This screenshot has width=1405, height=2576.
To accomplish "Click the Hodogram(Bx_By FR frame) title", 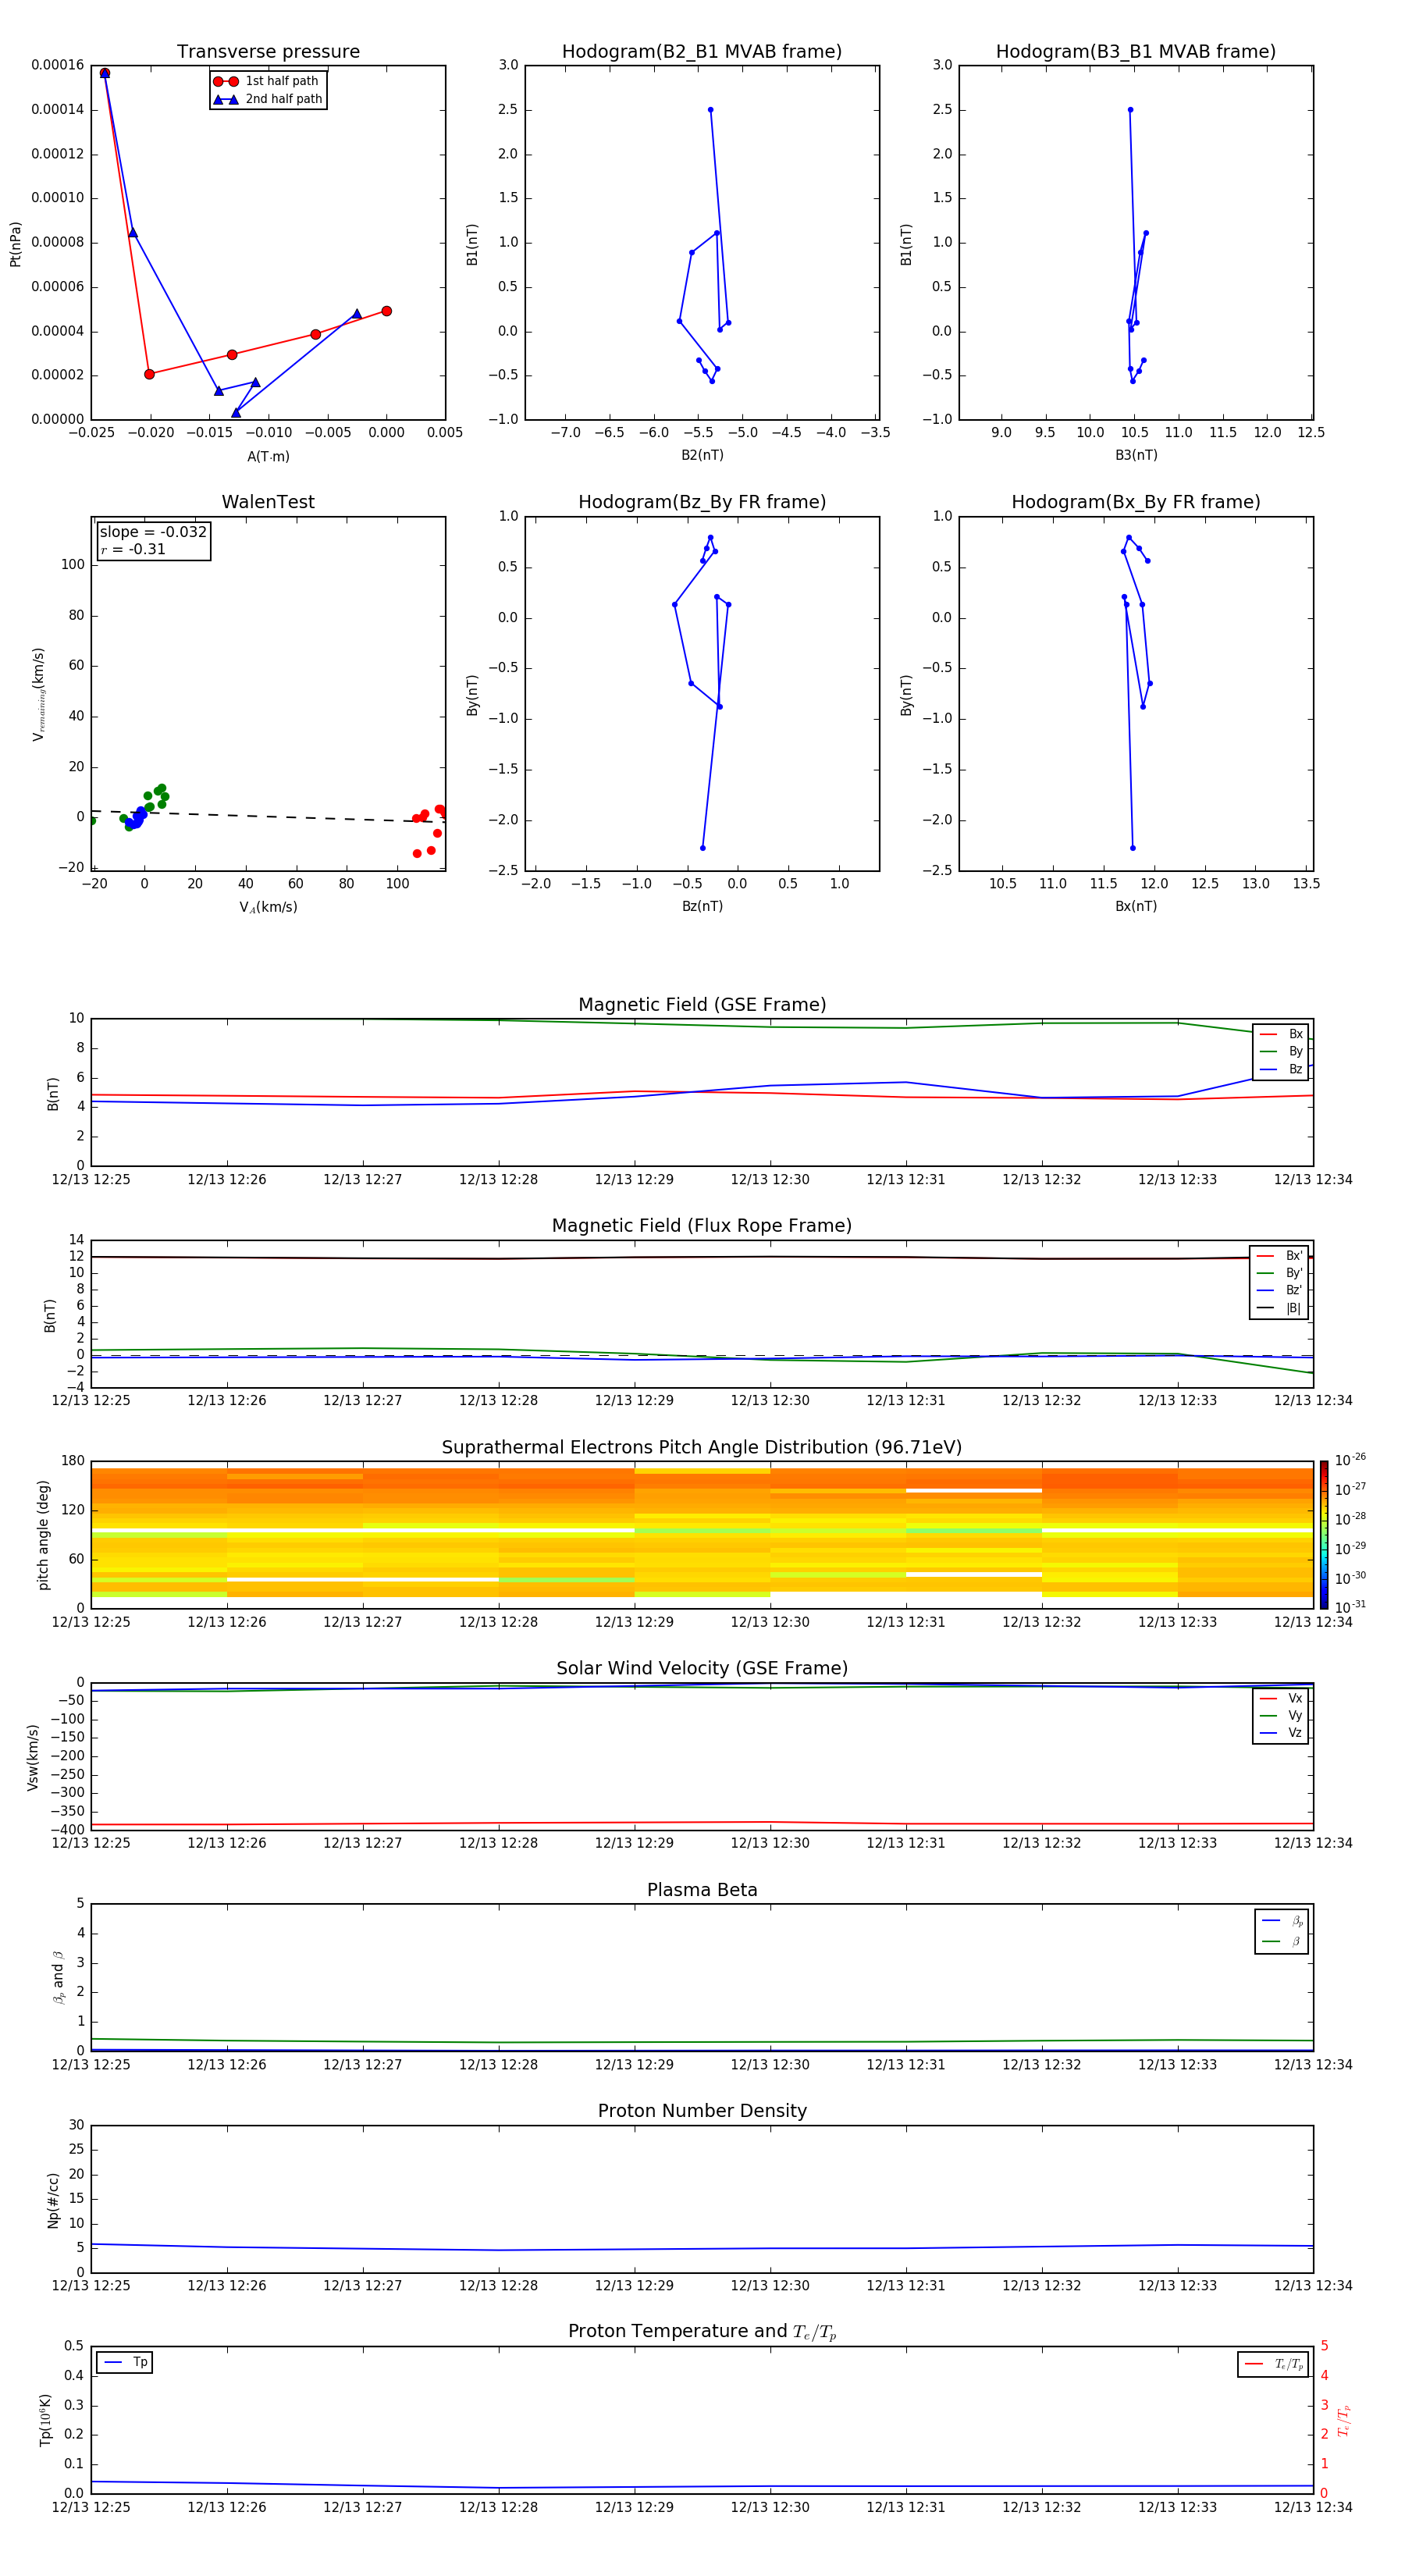I will point(1136,502).
